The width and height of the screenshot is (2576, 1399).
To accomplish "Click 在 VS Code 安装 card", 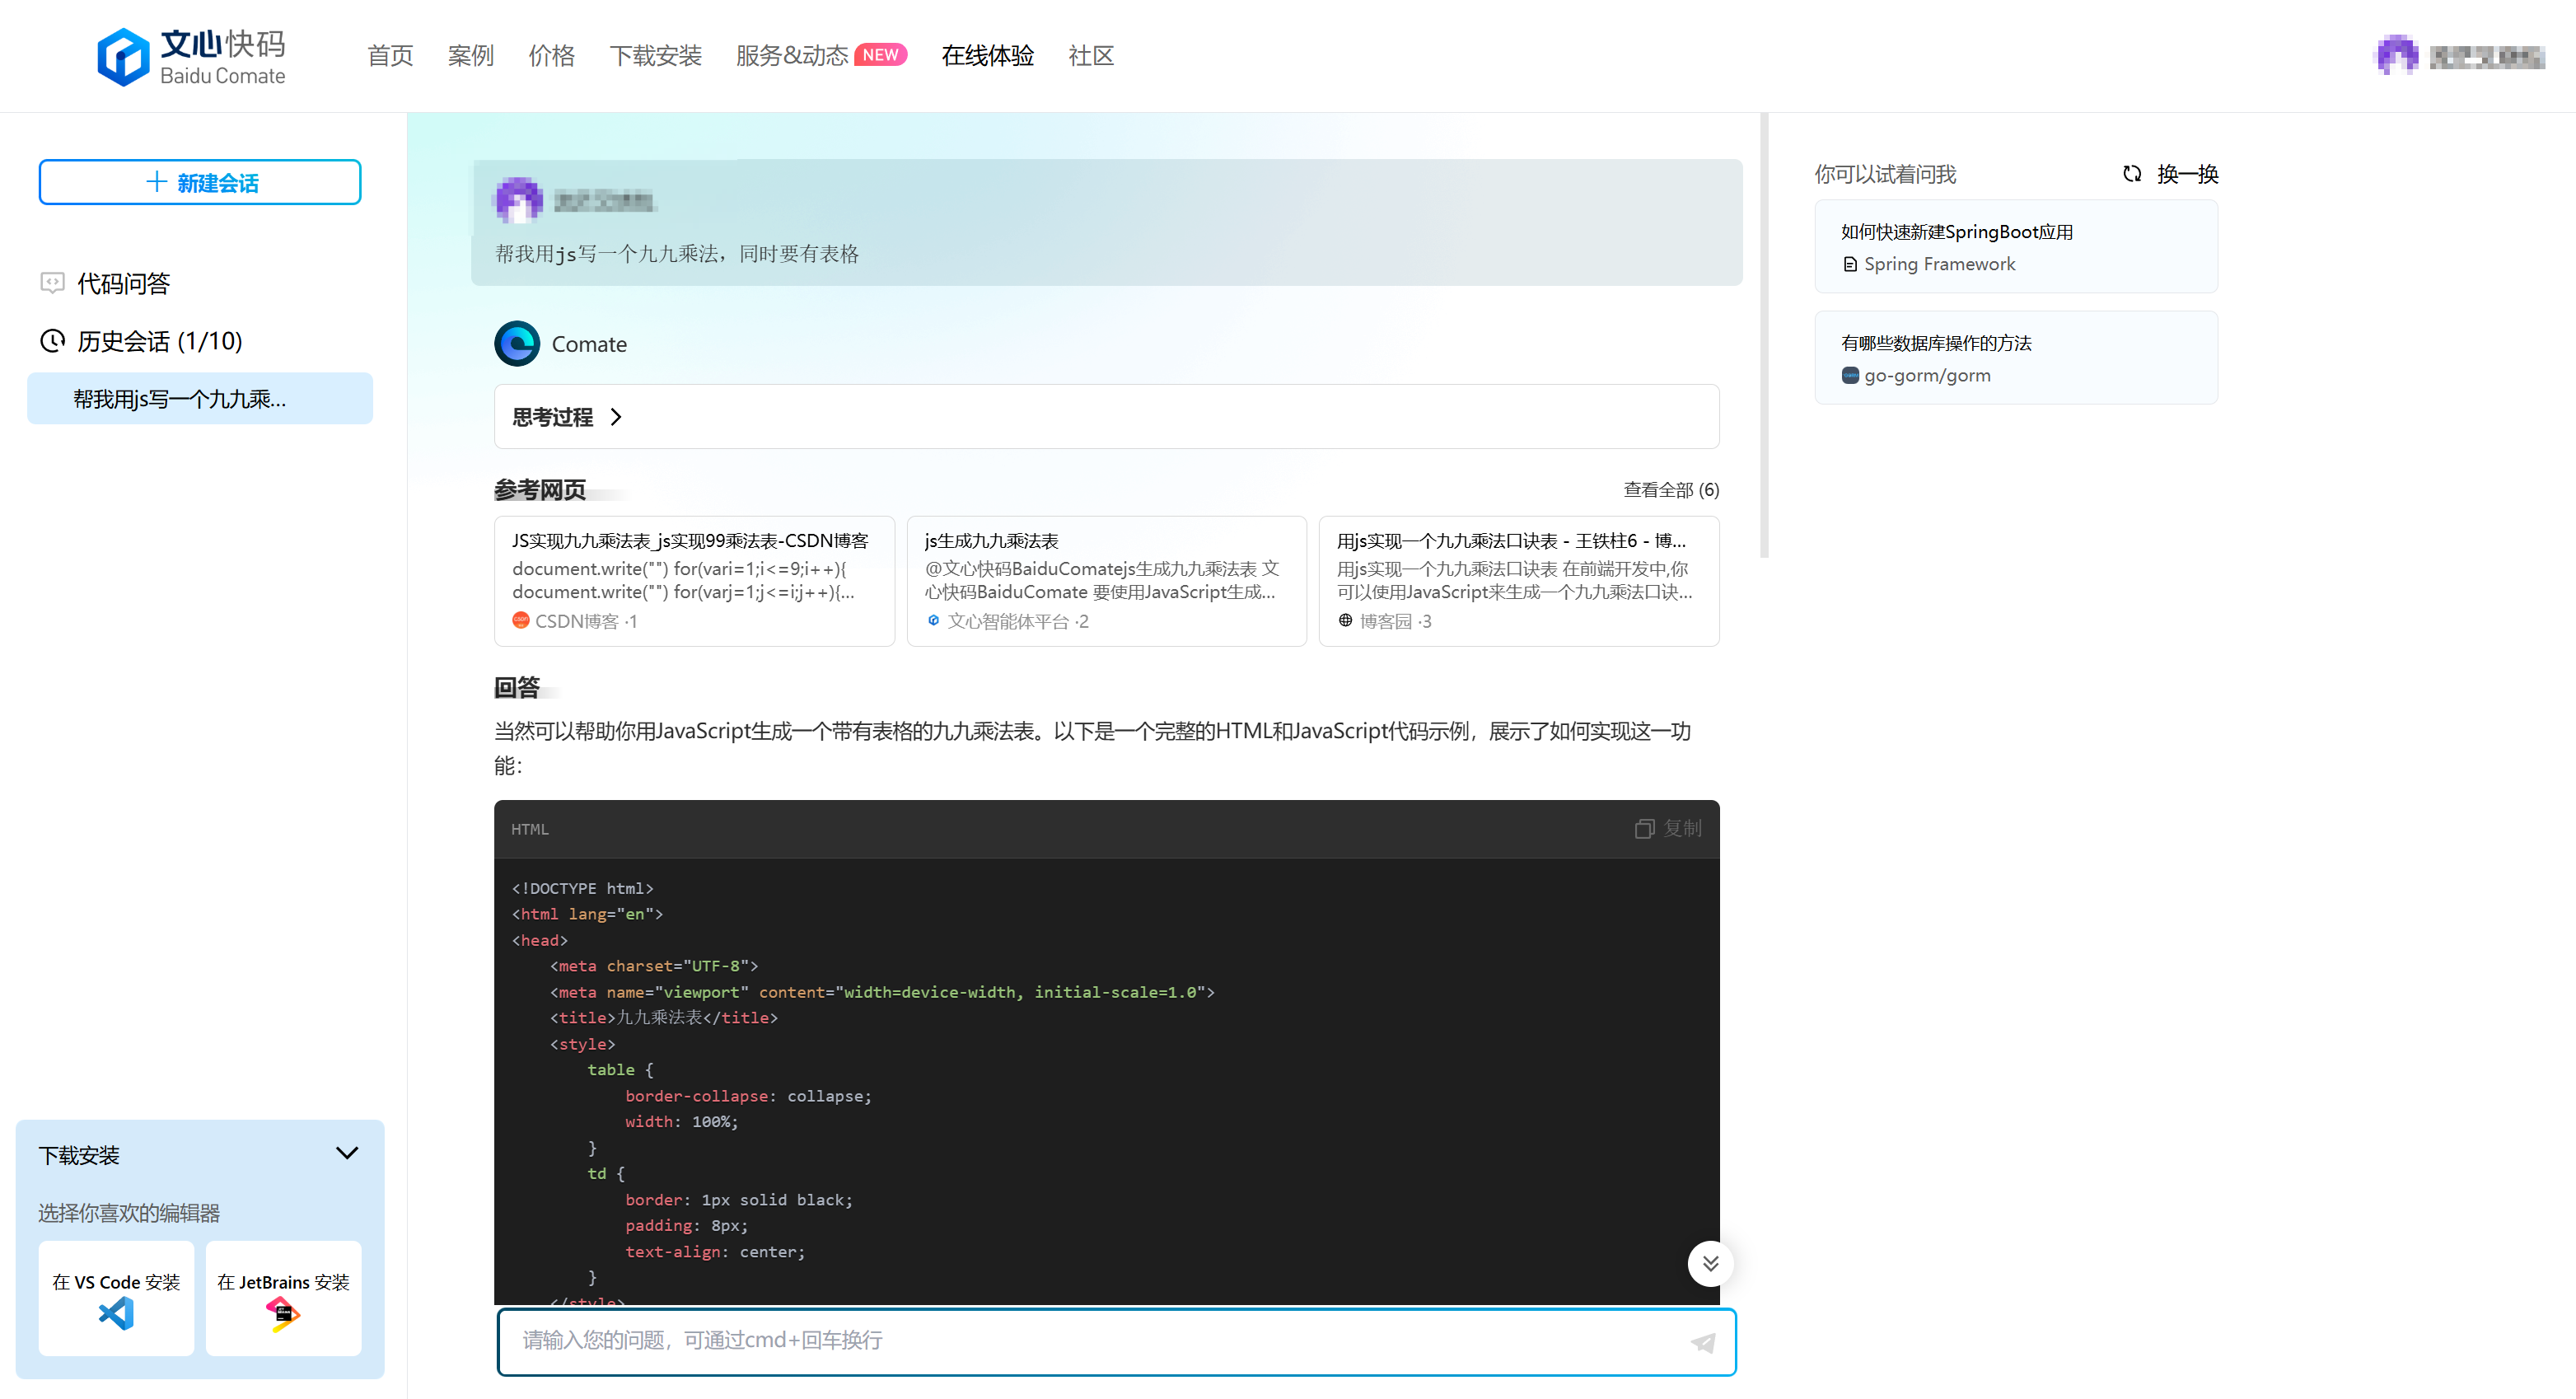I will [x=116, y=1299].
